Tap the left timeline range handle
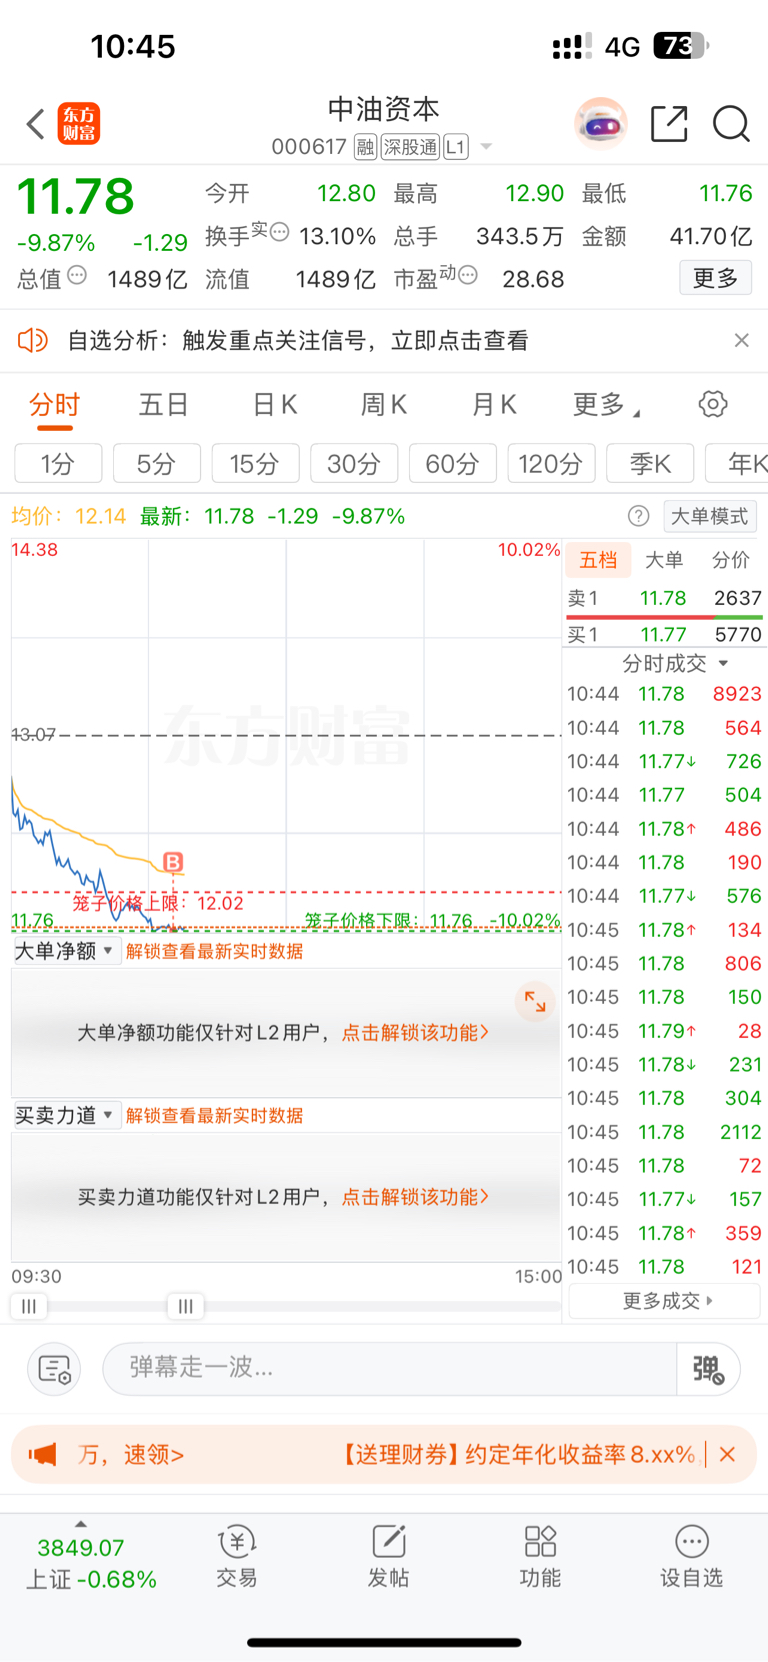This screenshot has height=1662, width=768. pos(29,1306)
